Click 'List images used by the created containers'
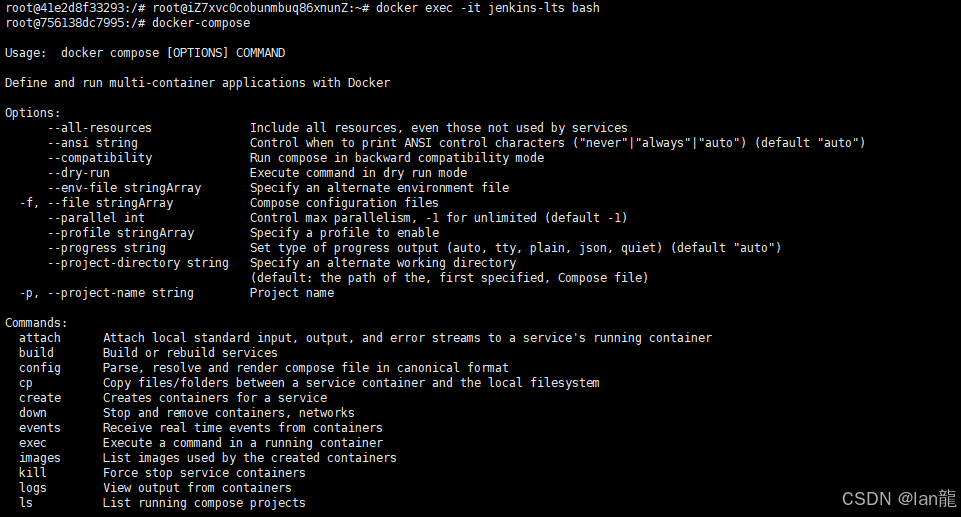Viewport: 961px width, 517px height. point(249,458)
